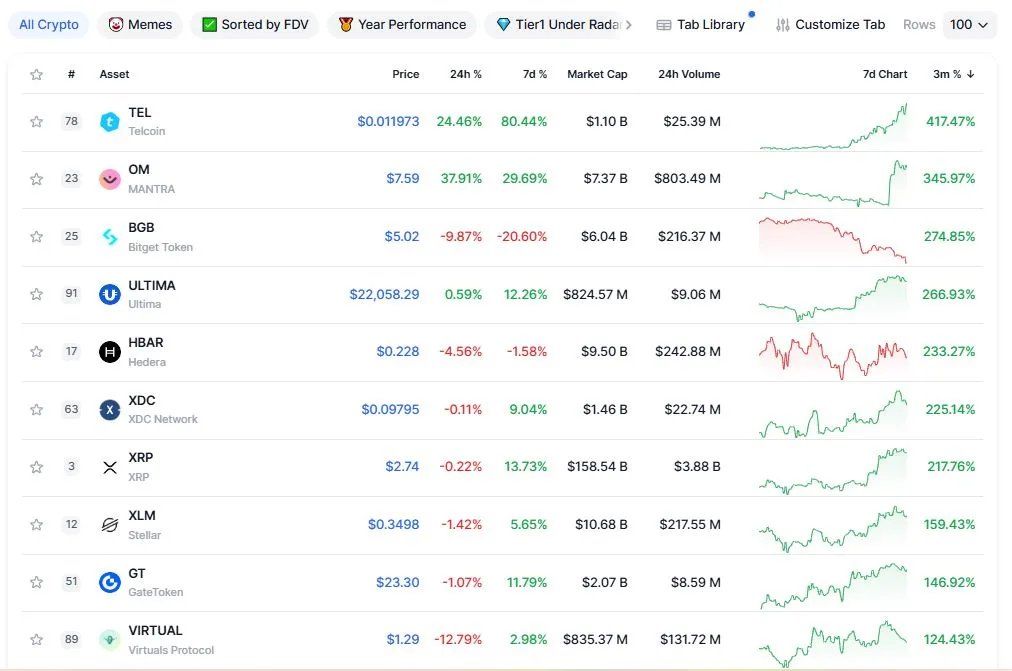Image resolution: width=1012 pixels, height=671 pixels.
Task: Open the GT 7d chart sparkline
Action: 833,586
